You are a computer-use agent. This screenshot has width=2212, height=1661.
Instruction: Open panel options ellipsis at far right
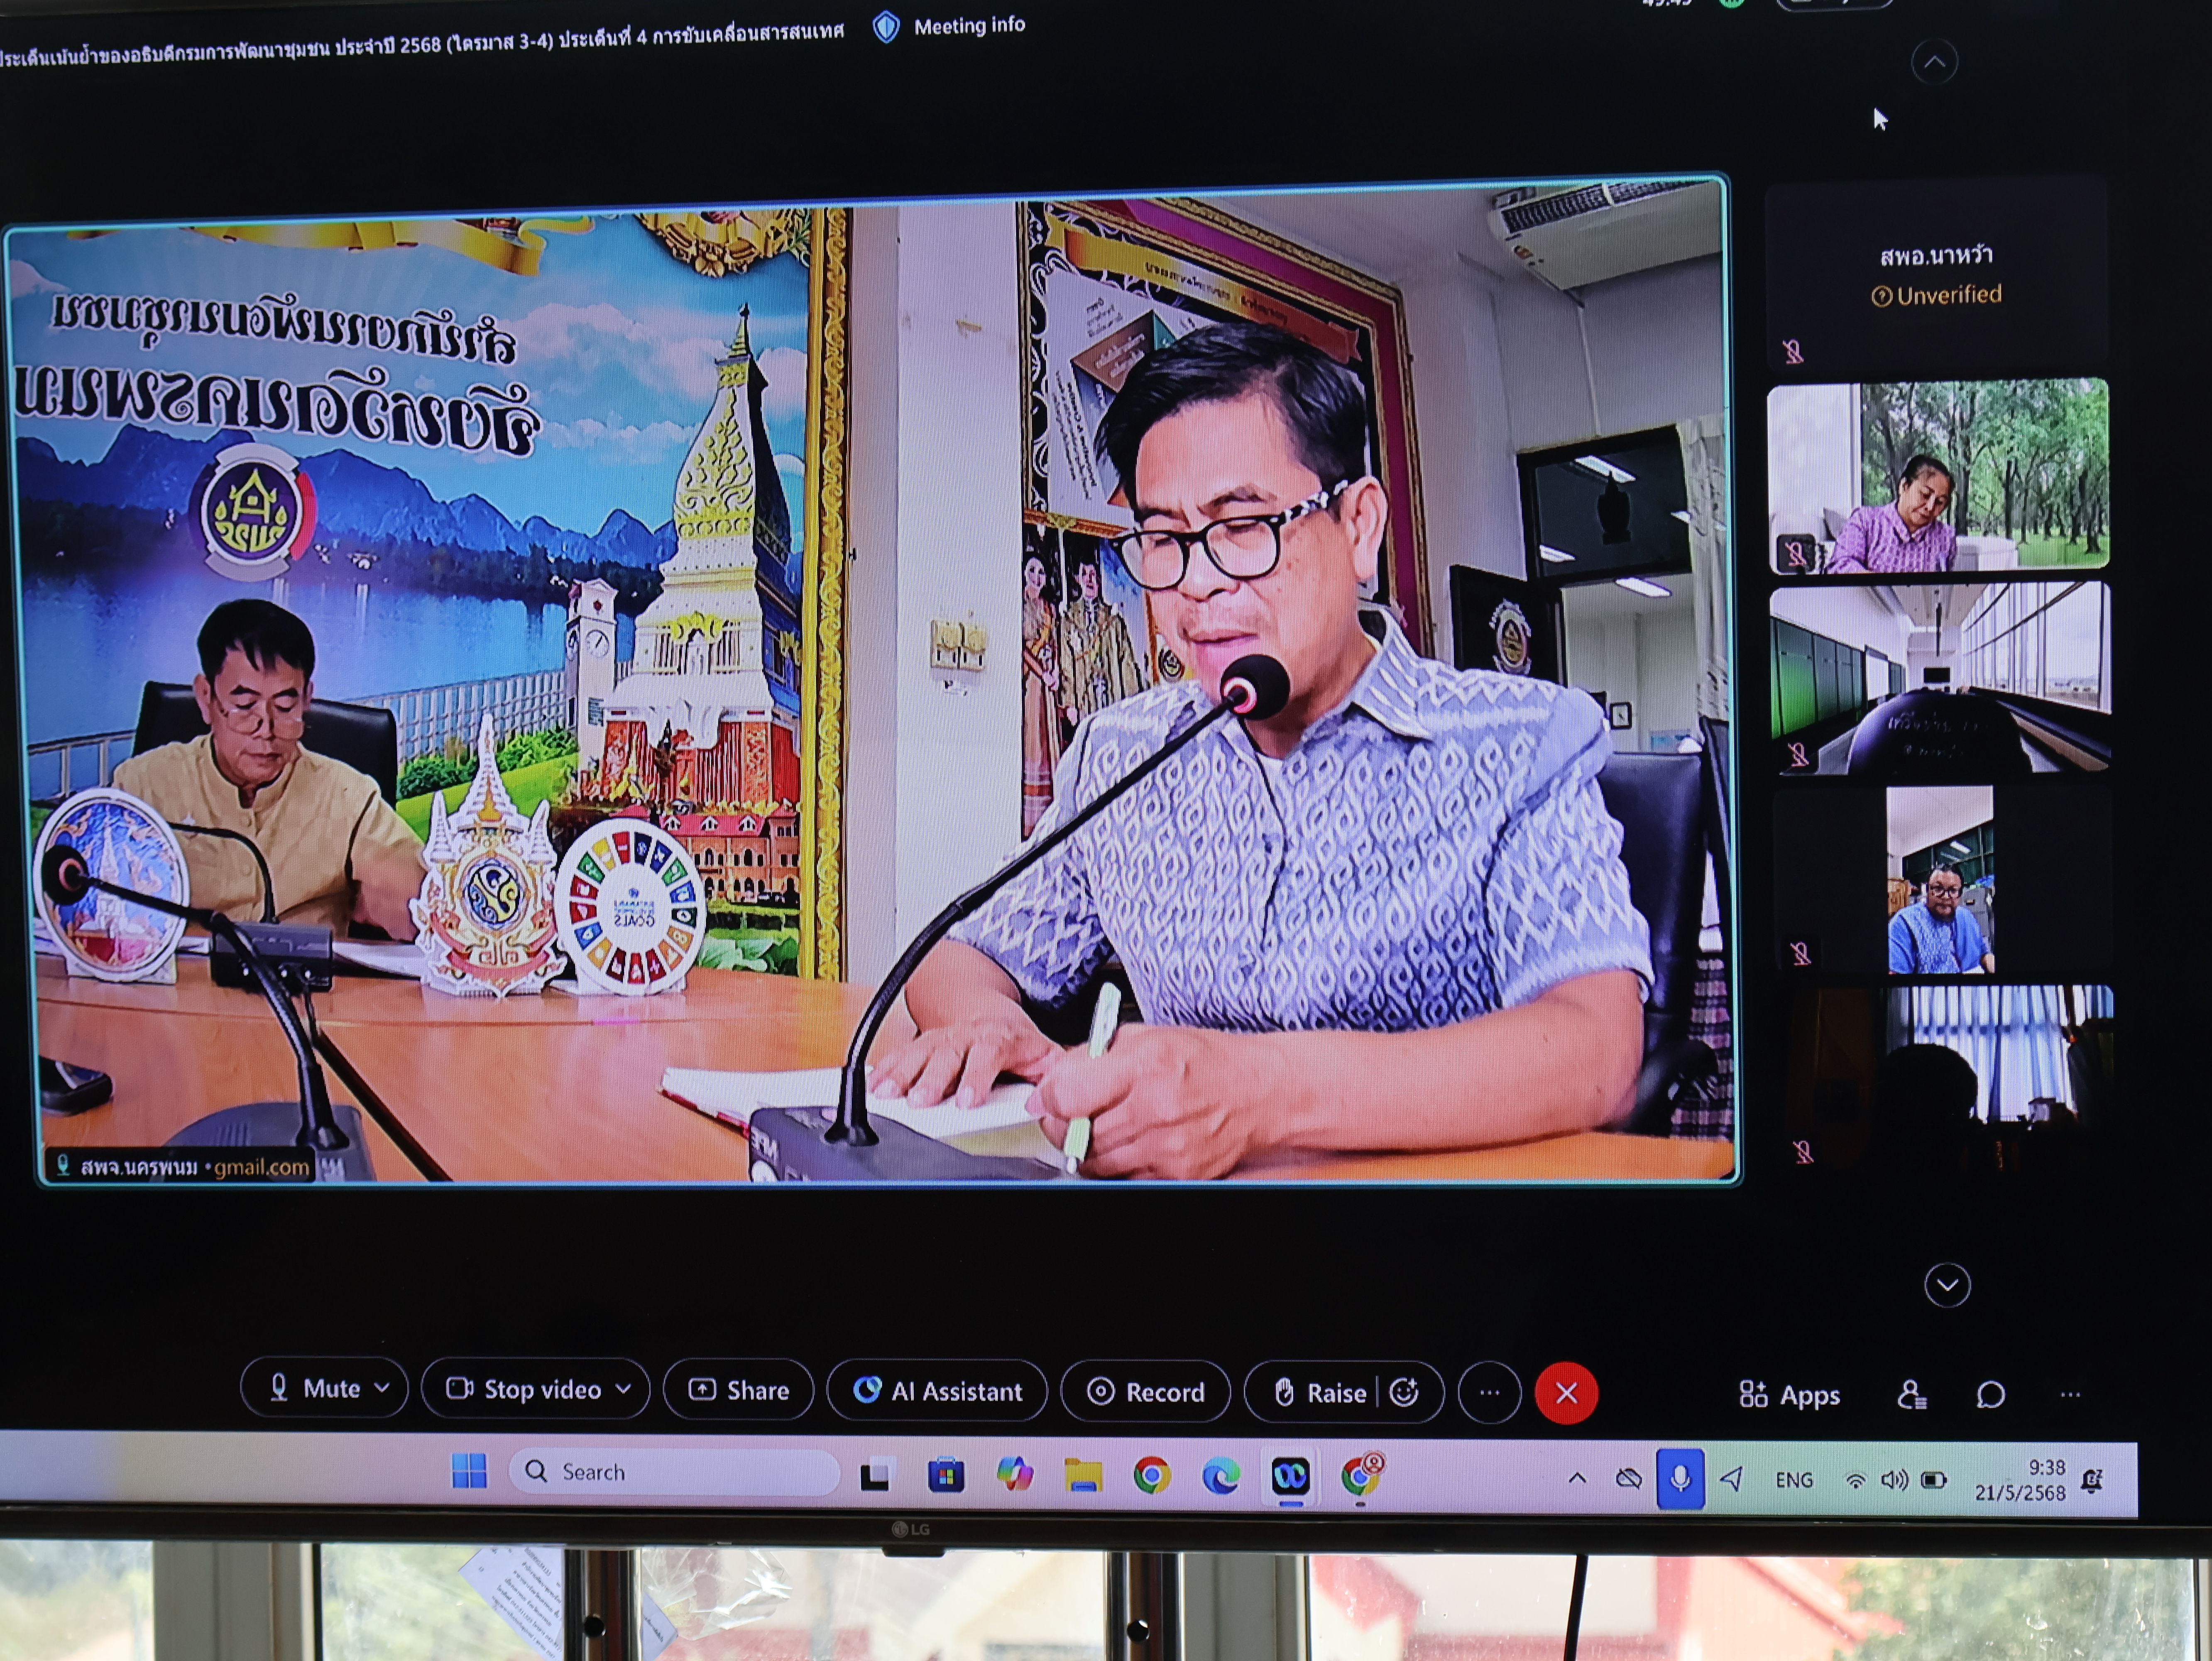[2070, 1395]
